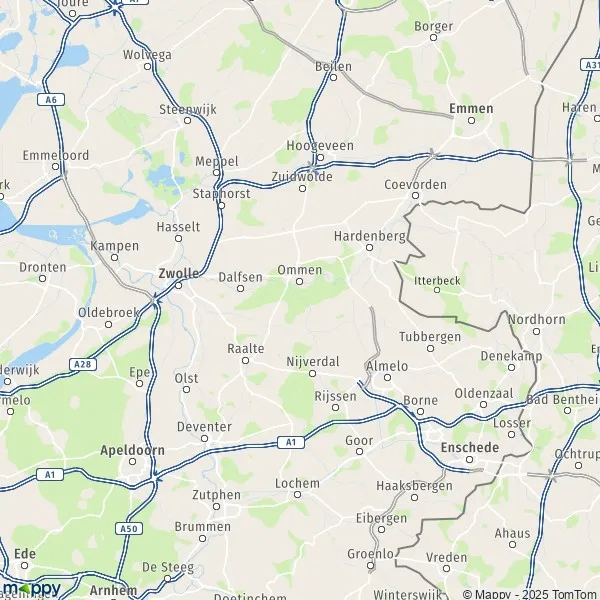Select the Zwolle city marker
The image size is (600, 600).
click(x=178, y=285)
